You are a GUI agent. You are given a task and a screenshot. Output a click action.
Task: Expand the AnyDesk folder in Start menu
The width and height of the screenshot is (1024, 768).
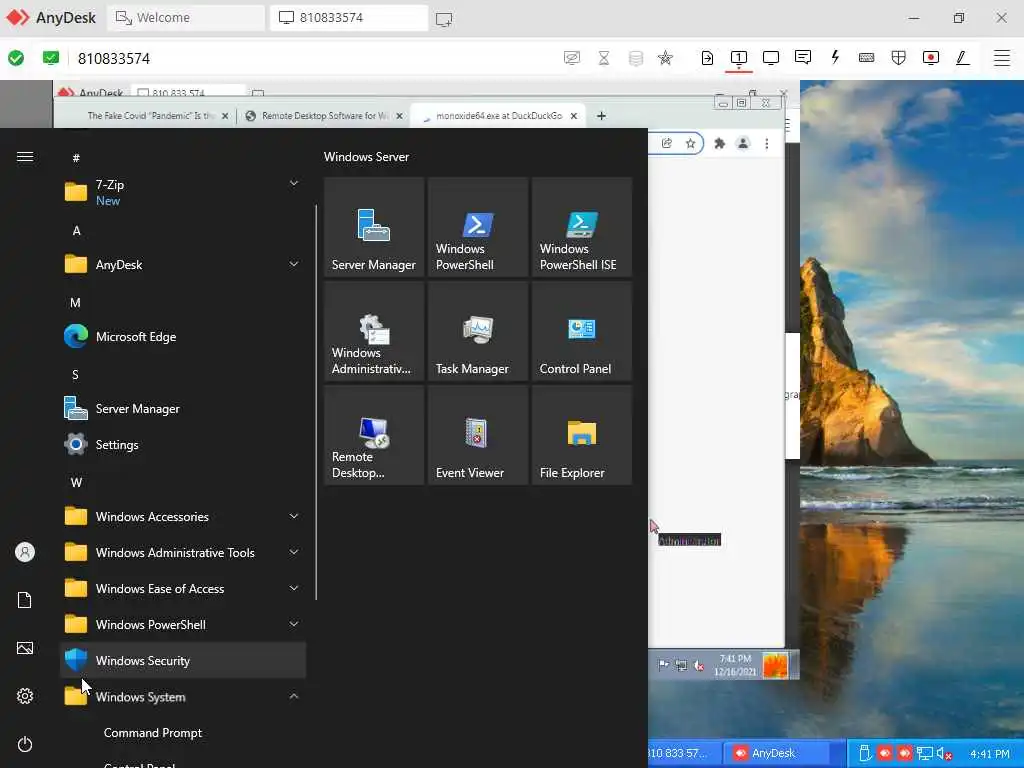[183, 264]
